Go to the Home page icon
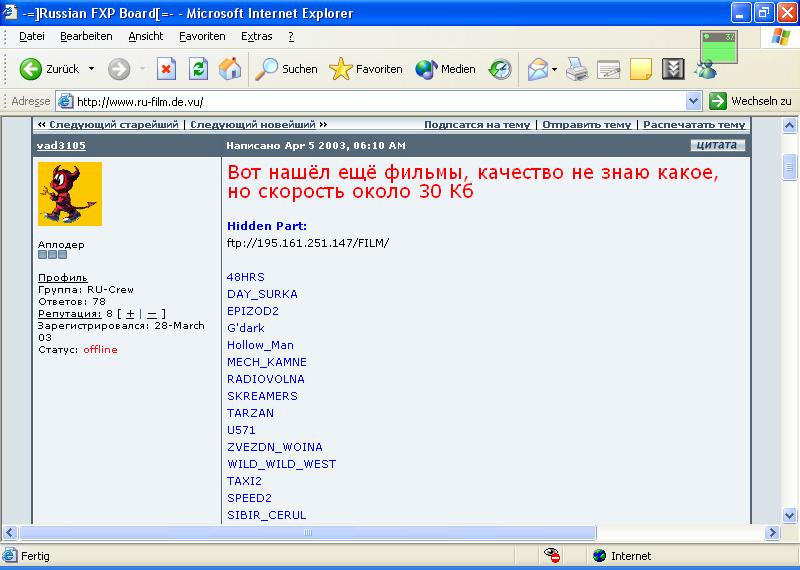 pos(230,69)
